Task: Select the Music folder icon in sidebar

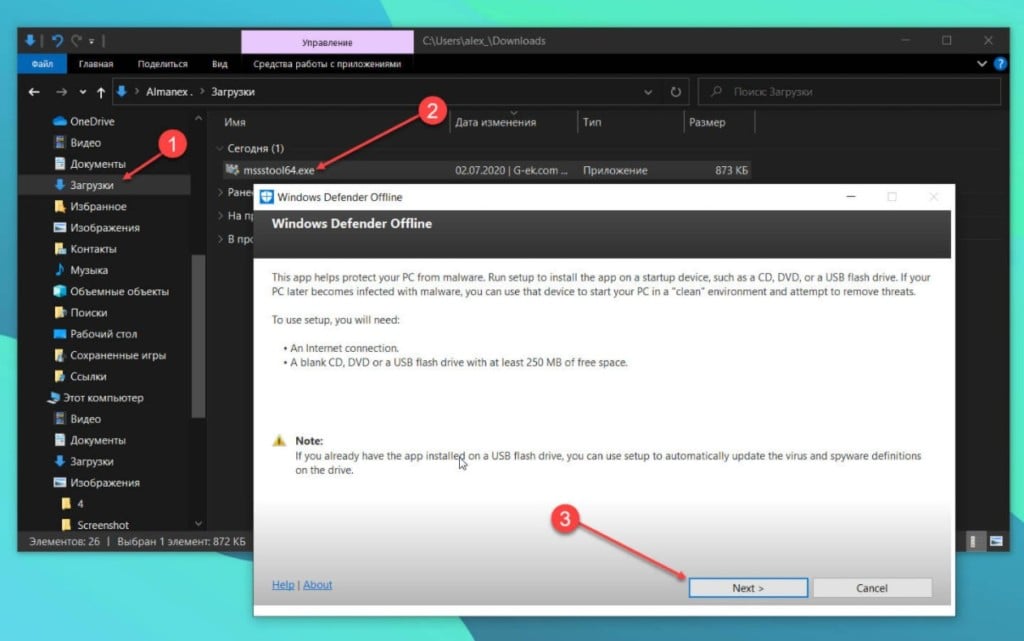Action: click(x=61, y=270)
